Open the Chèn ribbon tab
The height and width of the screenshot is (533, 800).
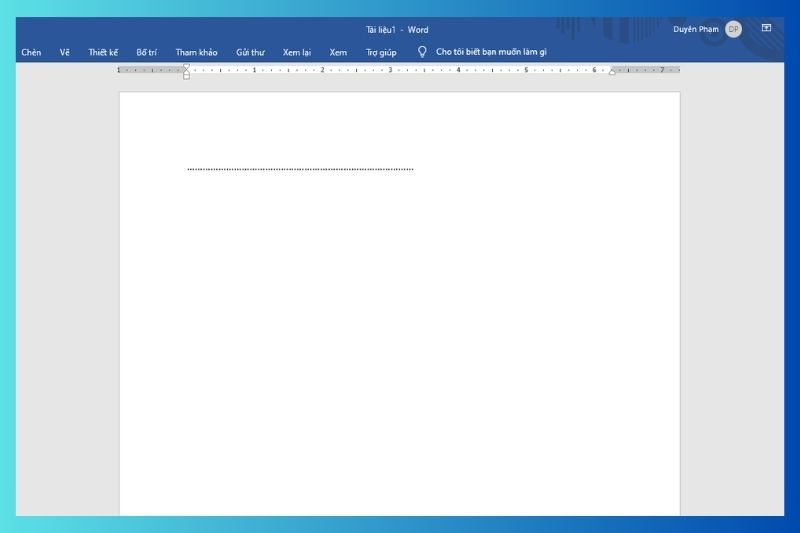[31, 52]
